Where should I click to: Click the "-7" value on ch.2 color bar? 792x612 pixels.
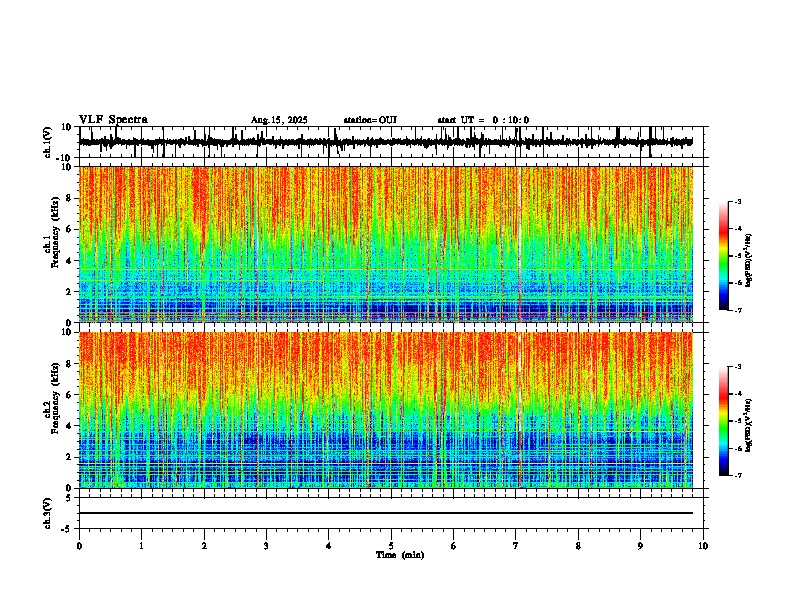tap(738, 475)
